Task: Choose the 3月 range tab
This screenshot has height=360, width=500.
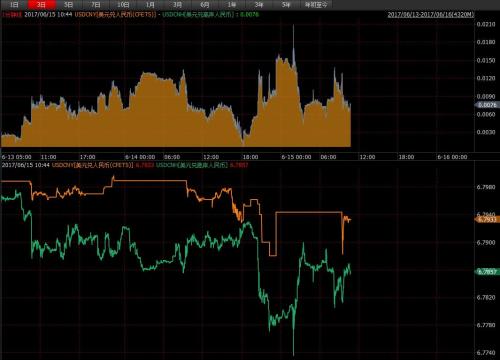Action: [178, 5]
